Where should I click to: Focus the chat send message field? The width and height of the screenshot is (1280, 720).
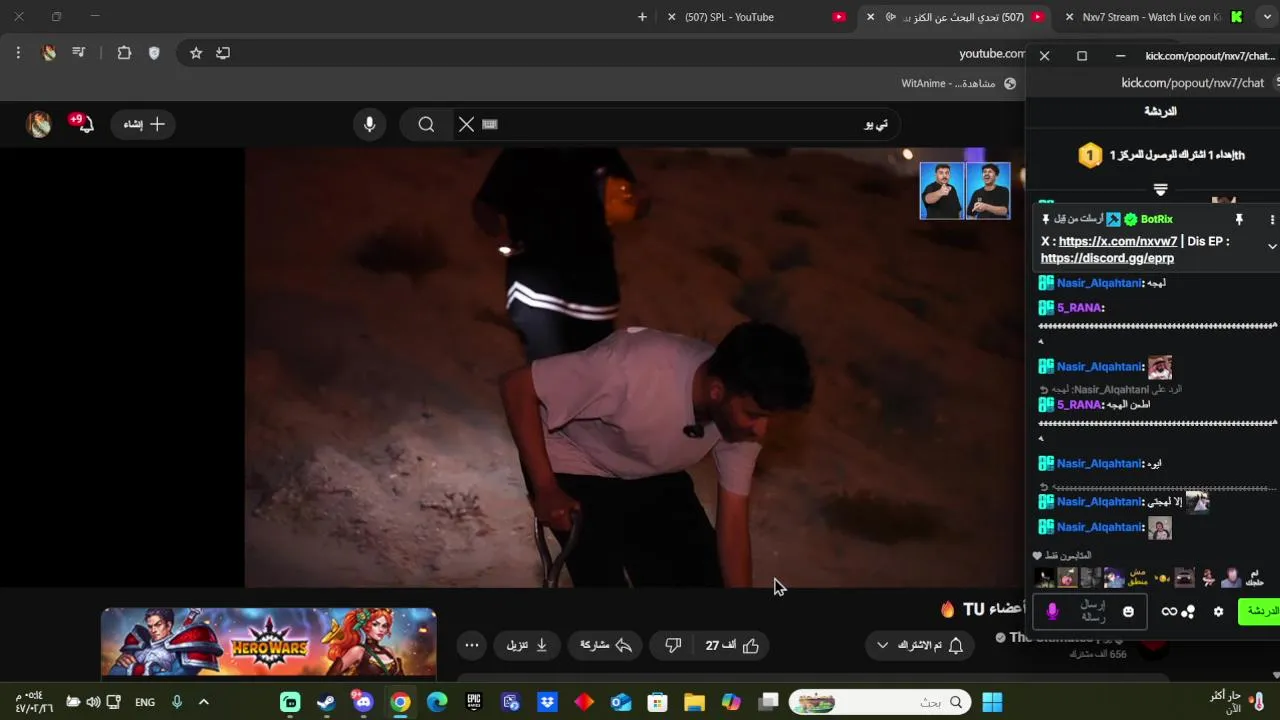click(x=1091, y=611)
